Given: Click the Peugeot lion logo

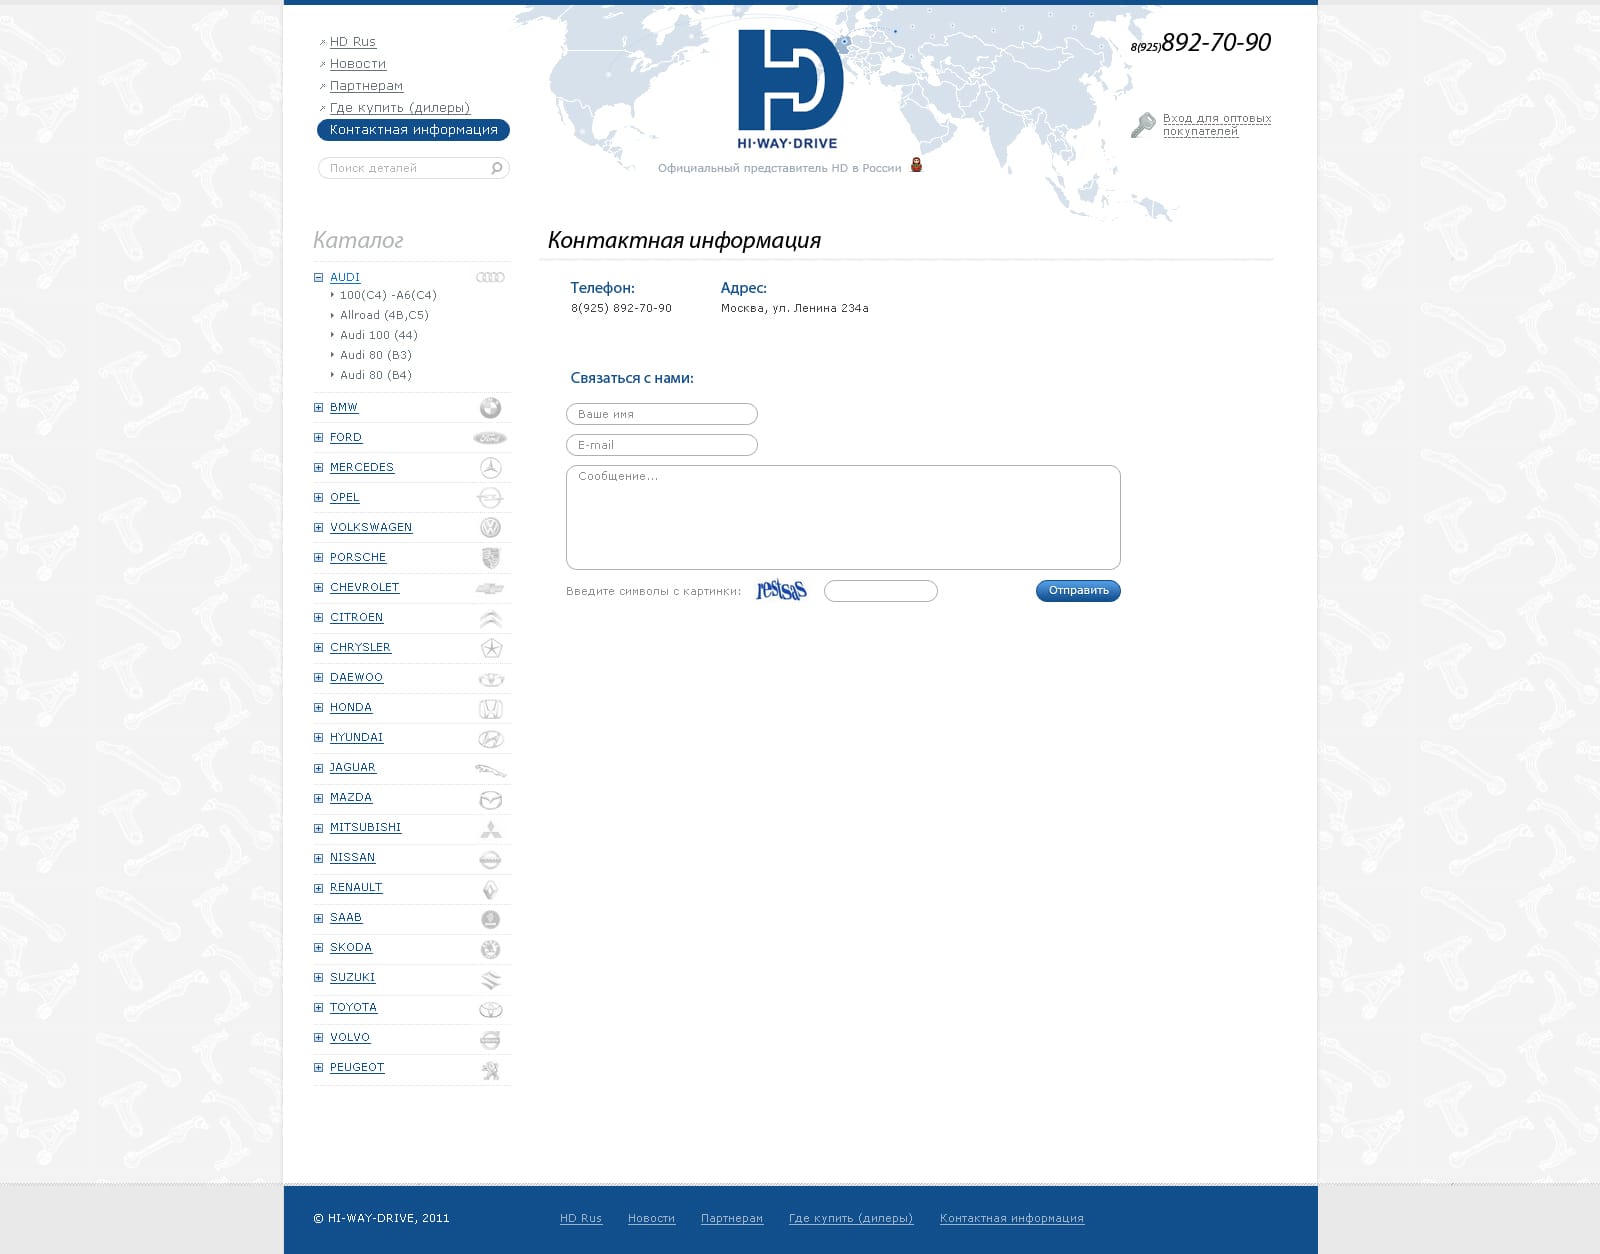Looking at the screenshot, I should [x=490, y=1070].
